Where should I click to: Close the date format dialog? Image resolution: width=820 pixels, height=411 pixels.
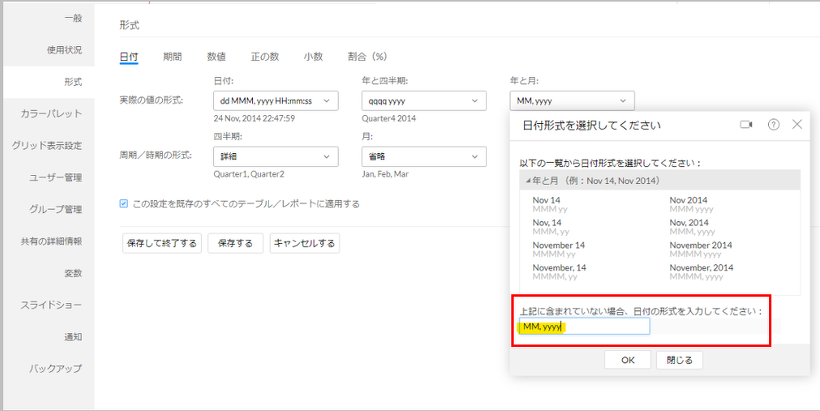(x=797, y=125)
